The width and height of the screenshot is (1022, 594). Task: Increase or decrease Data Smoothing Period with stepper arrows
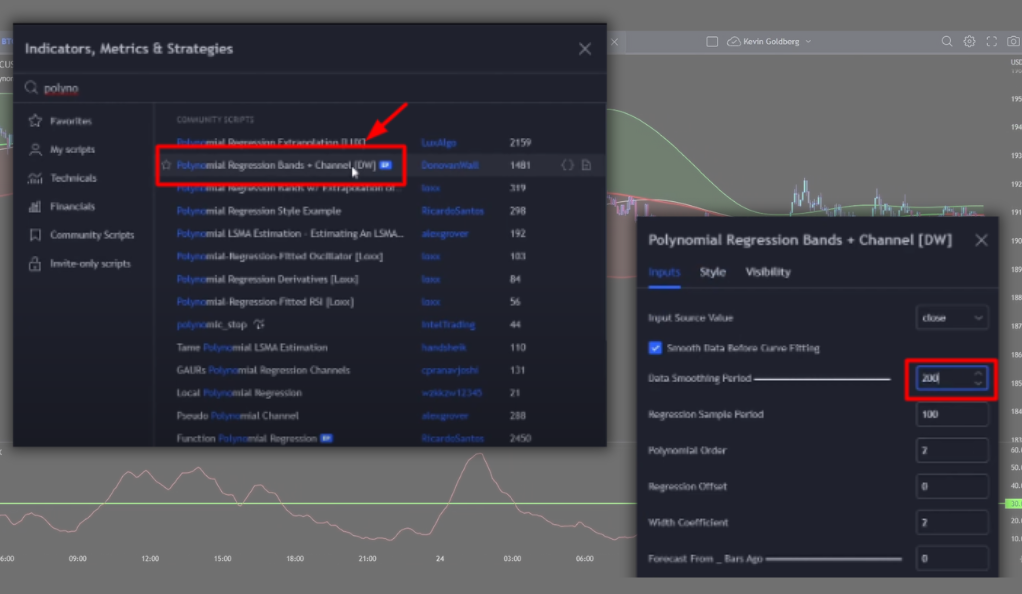[x=978, y=378]
